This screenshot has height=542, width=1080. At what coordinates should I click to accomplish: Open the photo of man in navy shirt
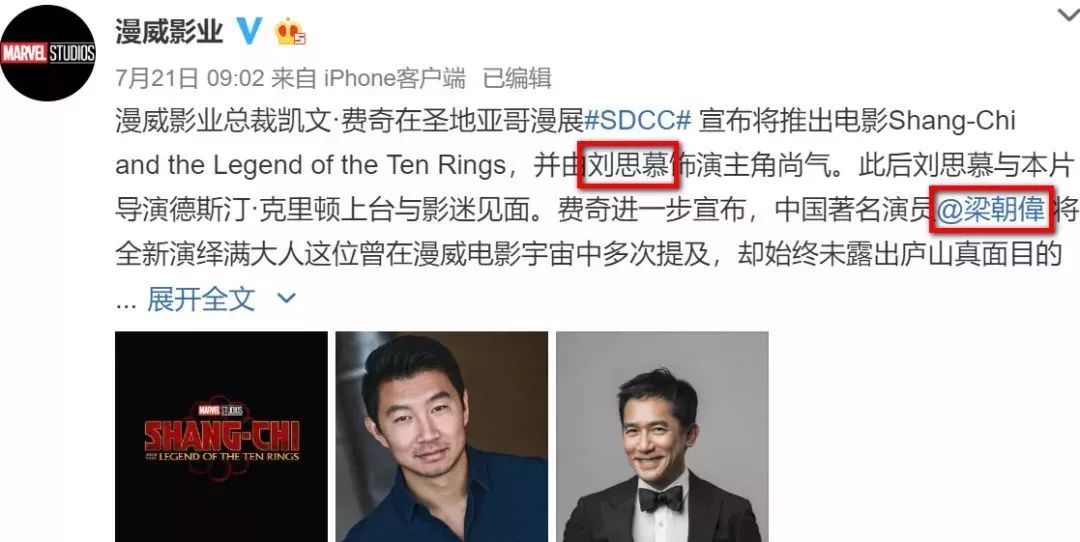[442, 437]
